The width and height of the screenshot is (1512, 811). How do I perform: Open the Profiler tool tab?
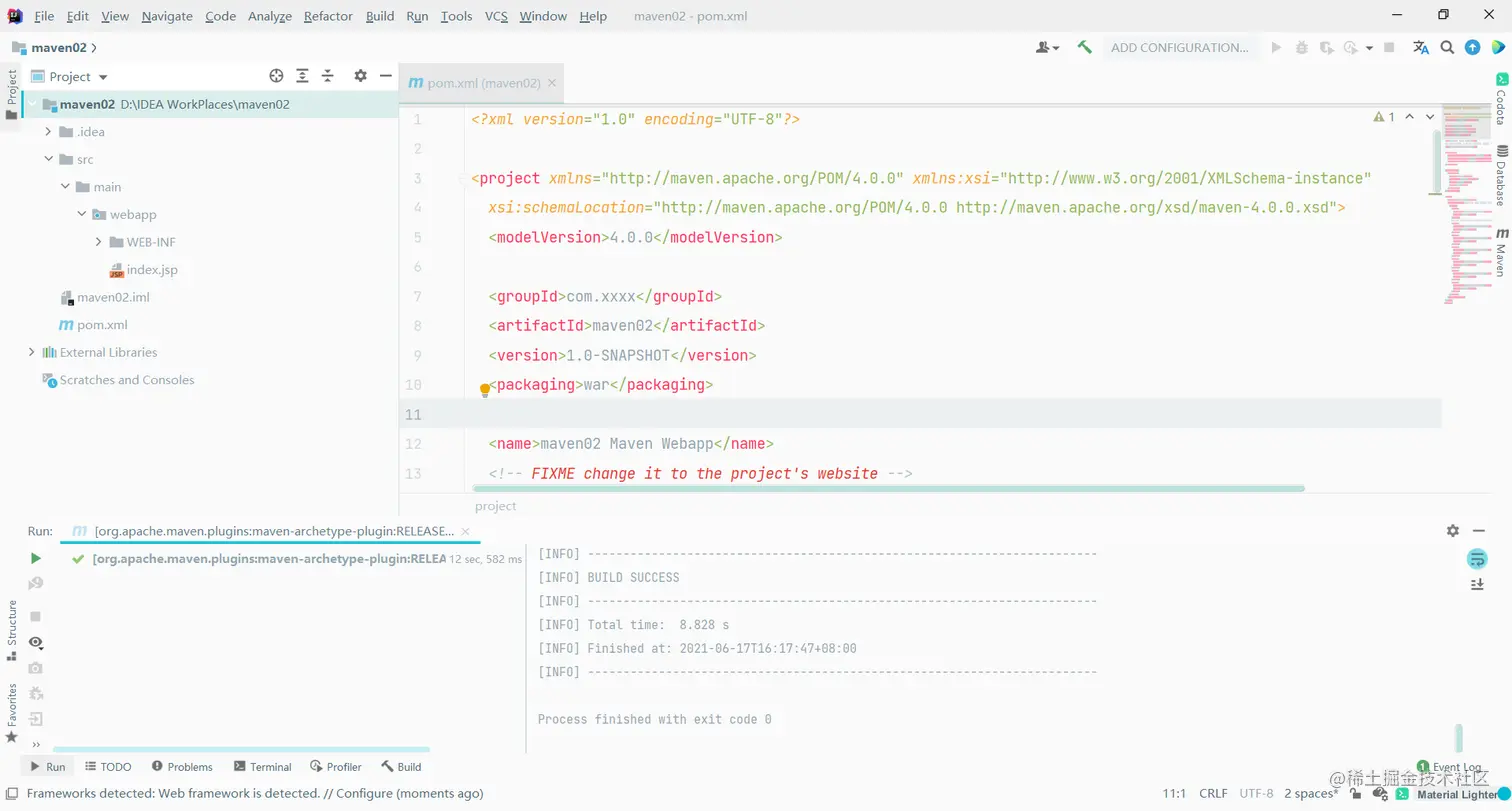click(x=336, y=767)
